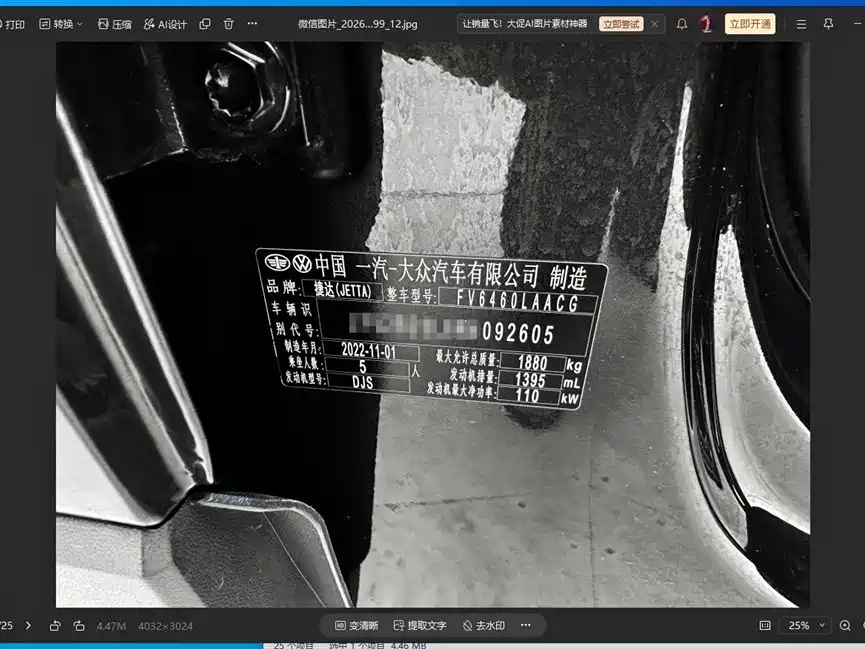Open the top toolbar more options menu
865x649 pixels.
pos(252,24)
